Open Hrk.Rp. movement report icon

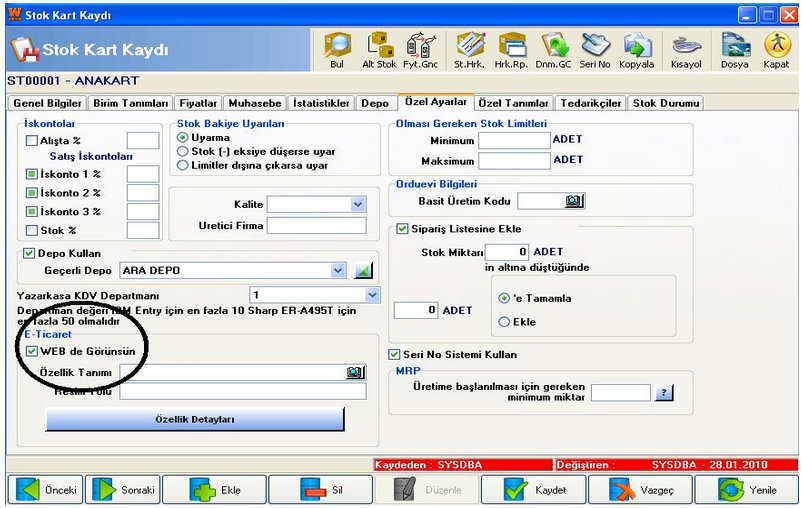pos(511,50)
